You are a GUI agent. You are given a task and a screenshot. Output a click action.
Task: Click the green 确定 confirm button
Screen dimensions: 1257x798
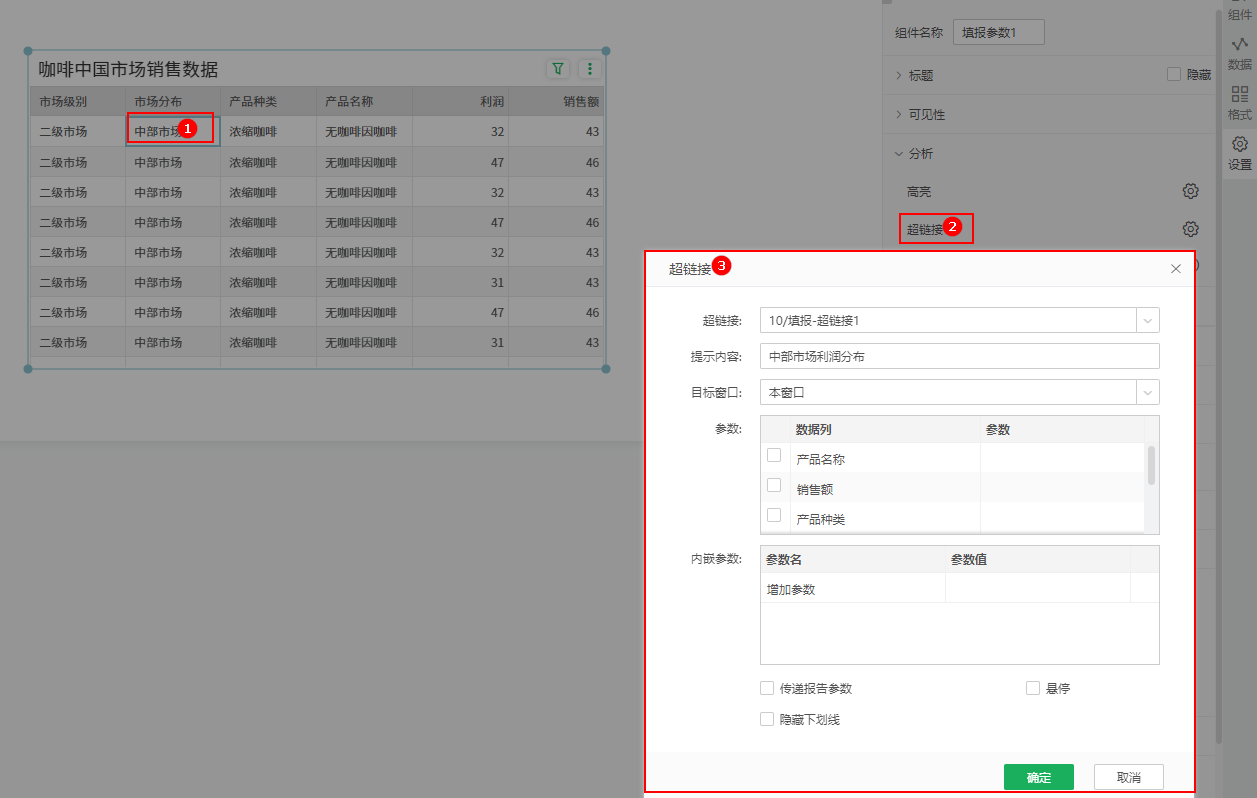click(x=1038, y=776)
